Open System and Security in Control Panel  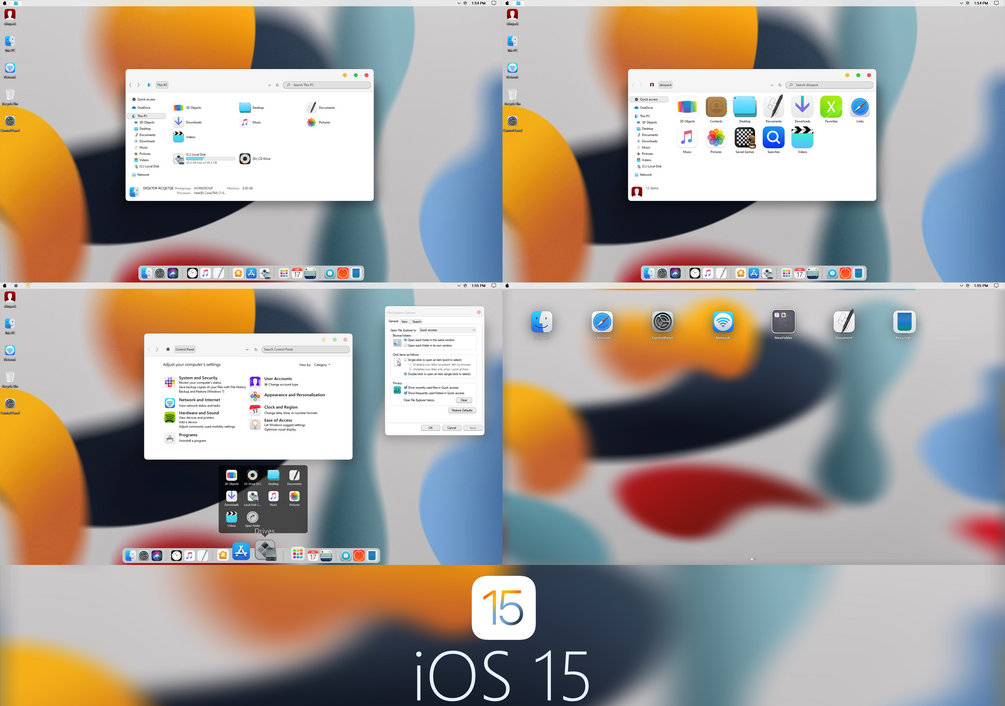[x=198, y=378]
